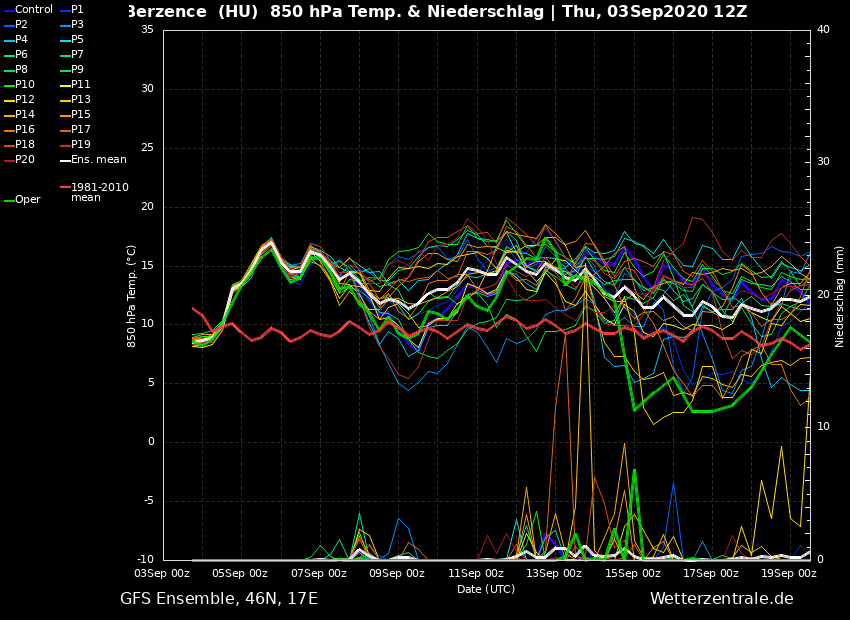This screenshot has width=850, height=620.
Task: Click the Niederschlag (mm) right axis label
Action: (840, 296)
